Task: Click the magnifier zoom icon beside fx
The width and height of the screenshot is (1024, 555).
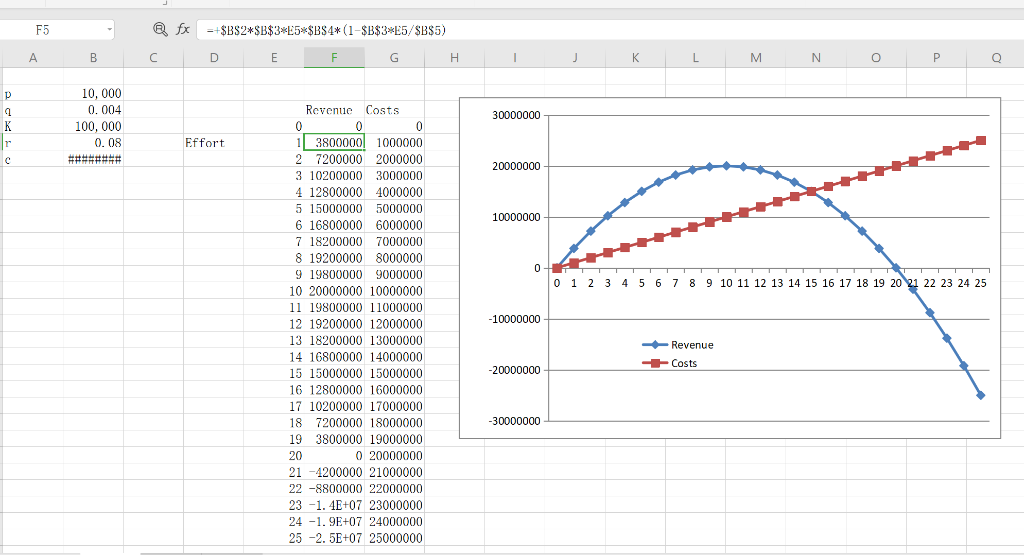Action: coord(160,29)
